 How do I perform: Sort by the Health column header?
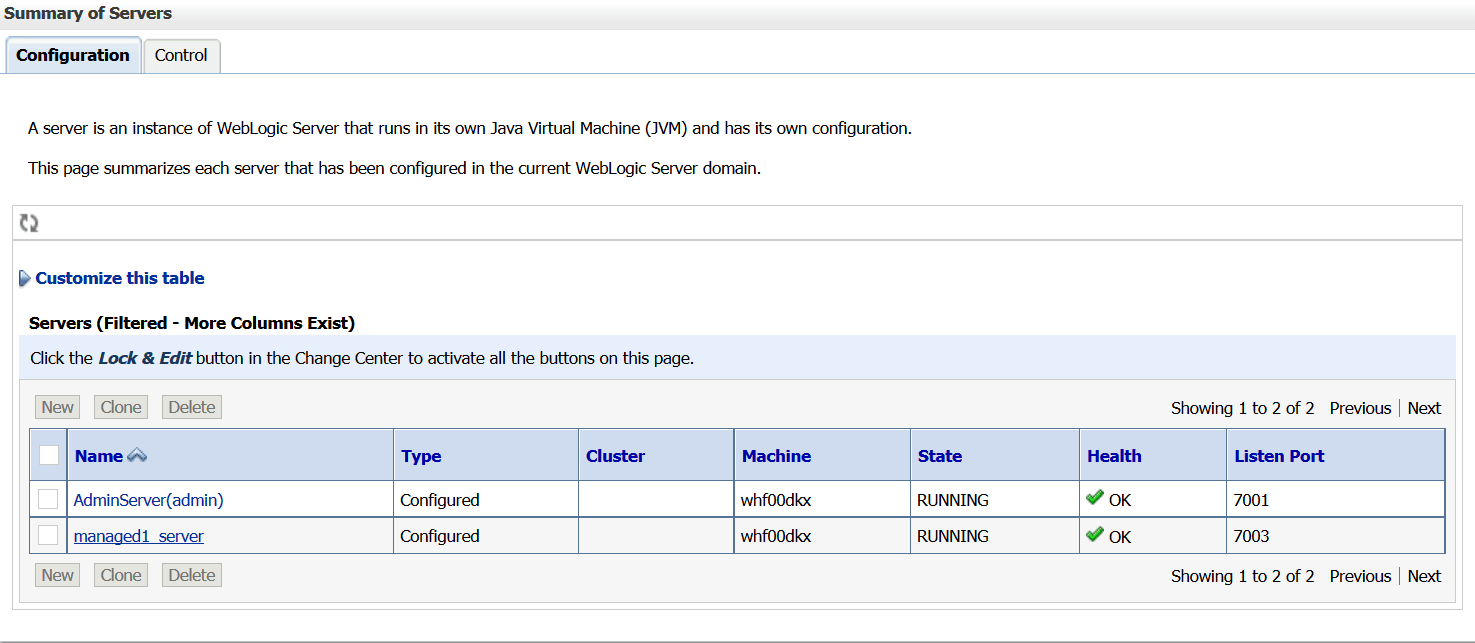pos(1114,456)
